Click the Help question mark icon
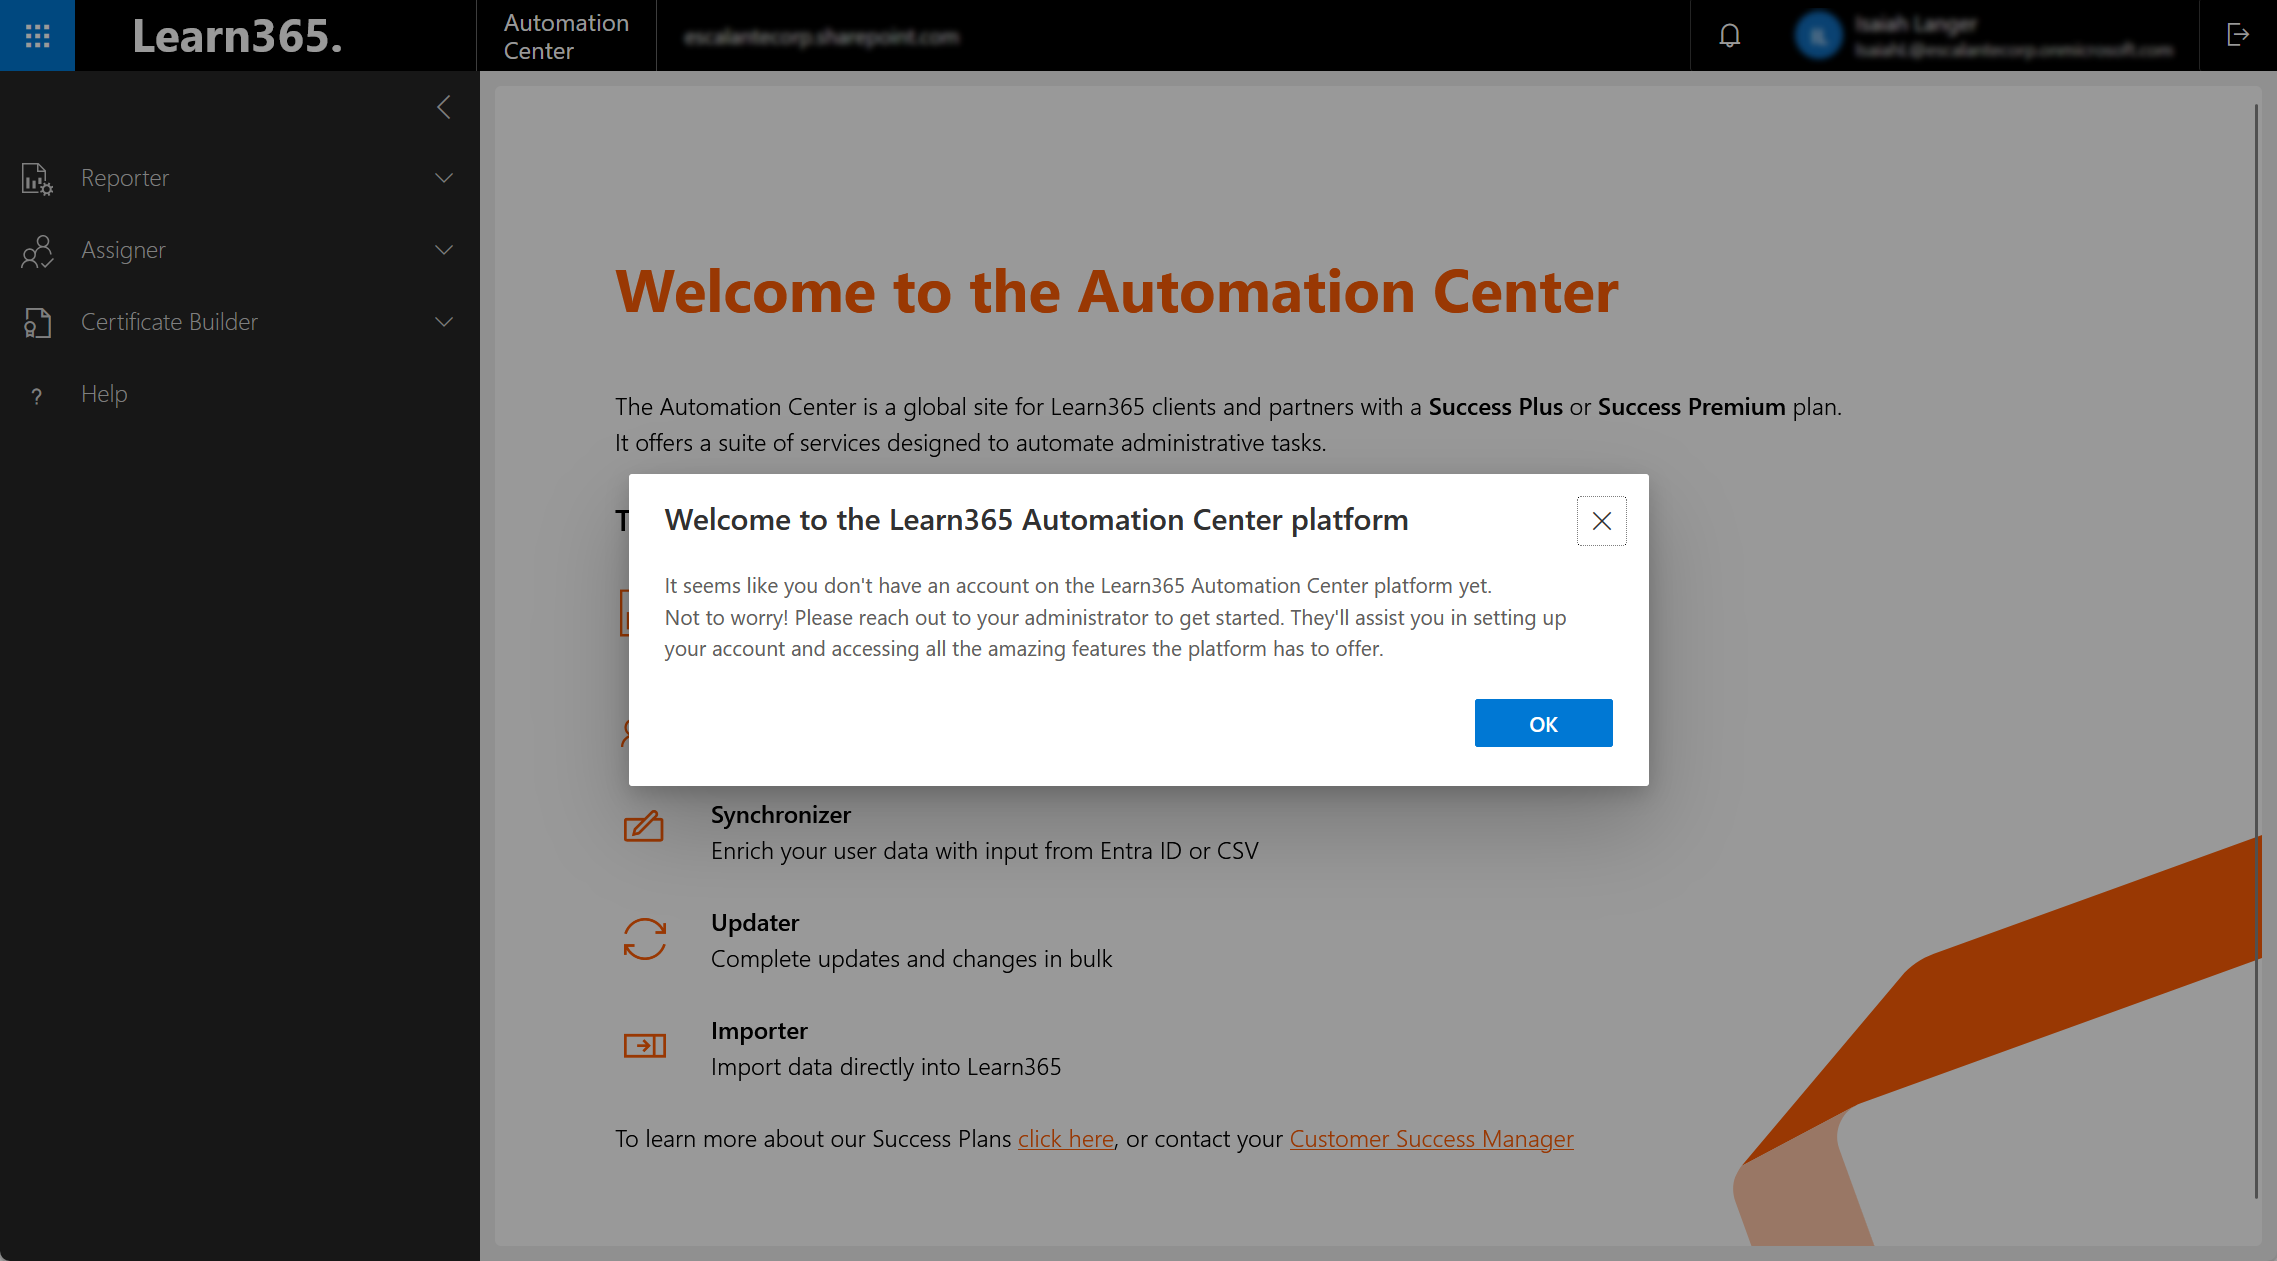 tap(37, 394)
